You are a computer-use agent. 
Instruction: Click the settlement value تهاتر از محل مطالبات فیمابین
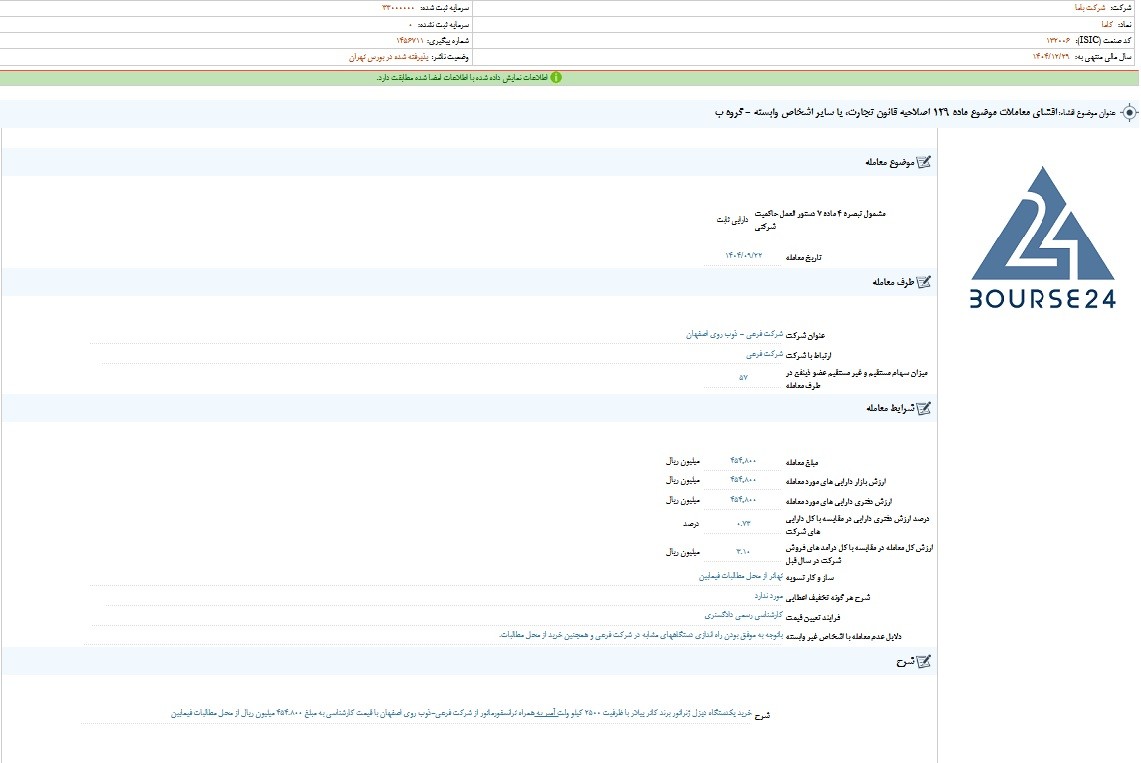741,576
